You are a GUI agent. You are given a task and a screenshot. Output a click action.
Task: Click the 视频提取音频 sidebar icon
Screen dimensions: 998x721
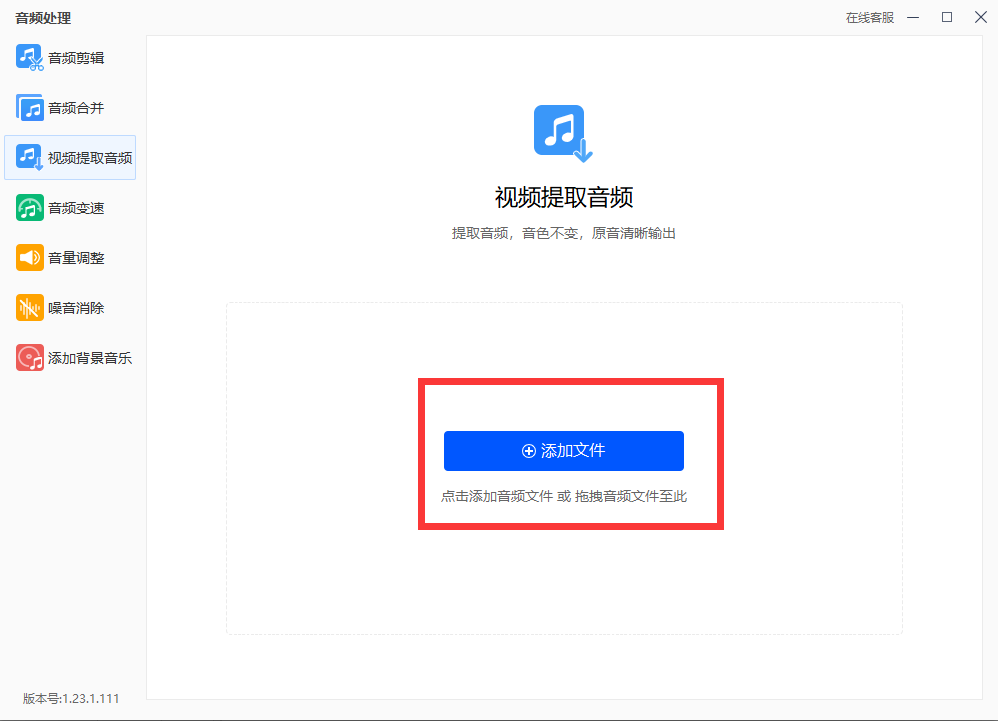pos(30,157)
